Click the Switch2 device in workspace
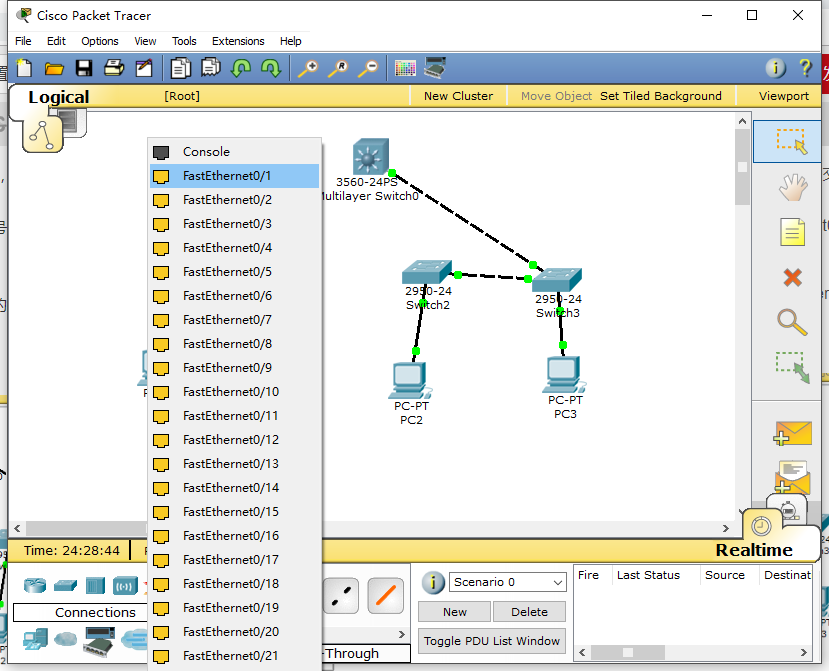Image resolution: width=829 pixels, height=671 pixels. coord(427,272)
